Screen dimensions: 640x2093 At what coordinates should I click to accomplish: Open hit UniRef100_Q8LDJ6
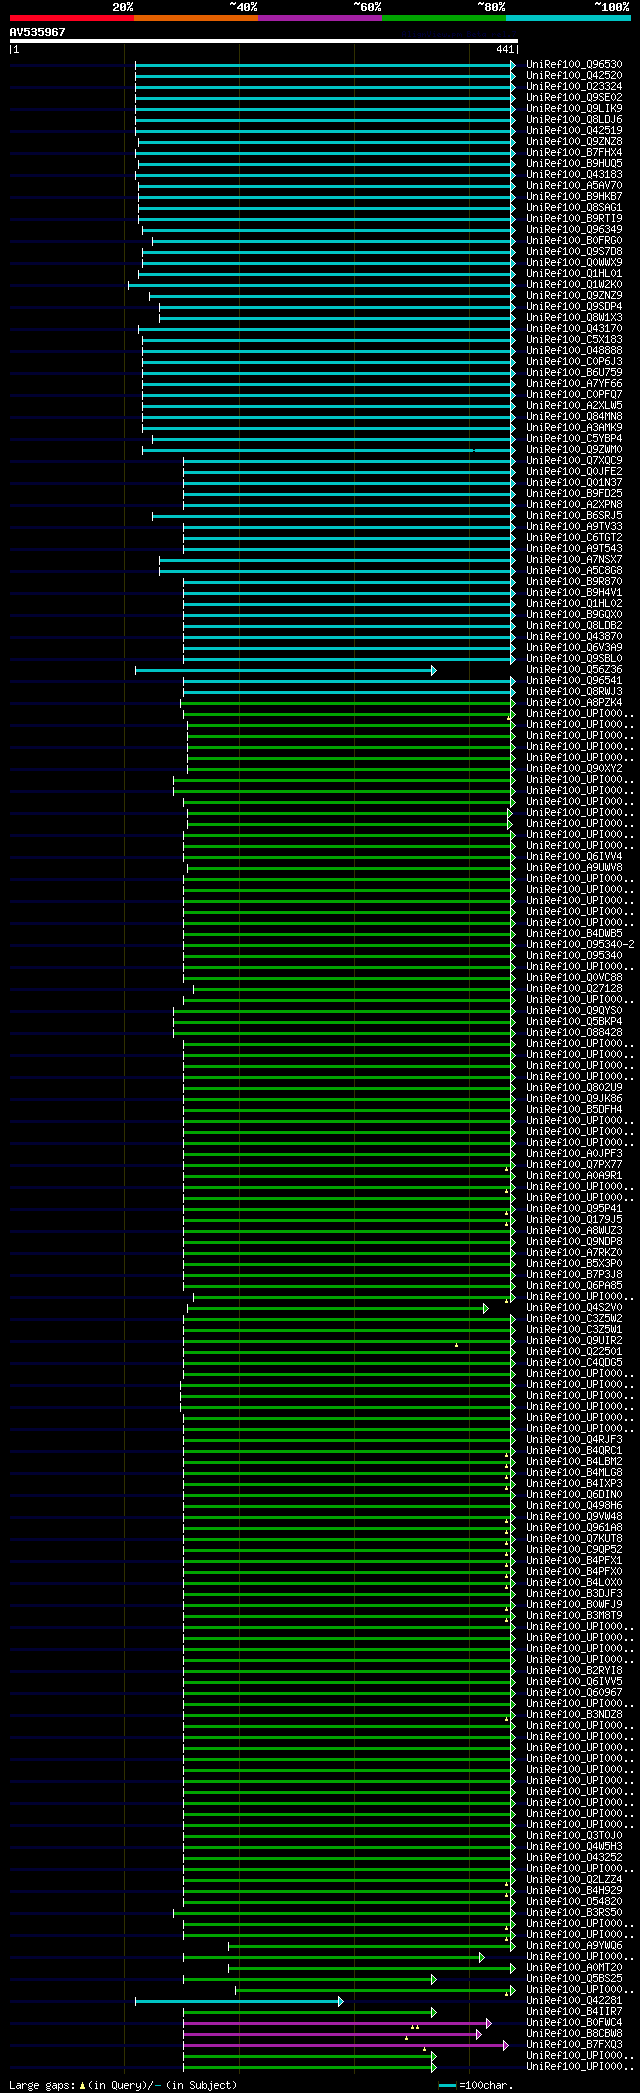[x=574, y=120]
